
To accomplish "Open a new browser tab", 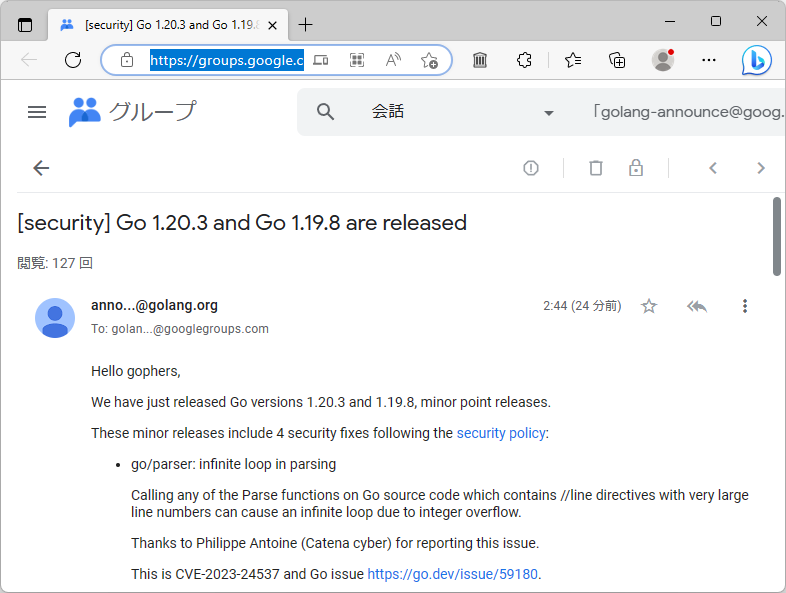I will (x=305, y=25).
